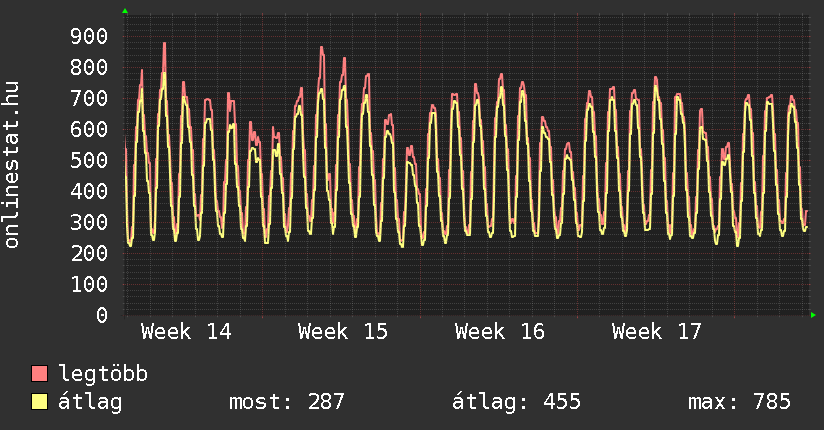Viewport: 824px width, 430px height.
Task: Click the 100 y-axis value
Action: tap(89, 285)
